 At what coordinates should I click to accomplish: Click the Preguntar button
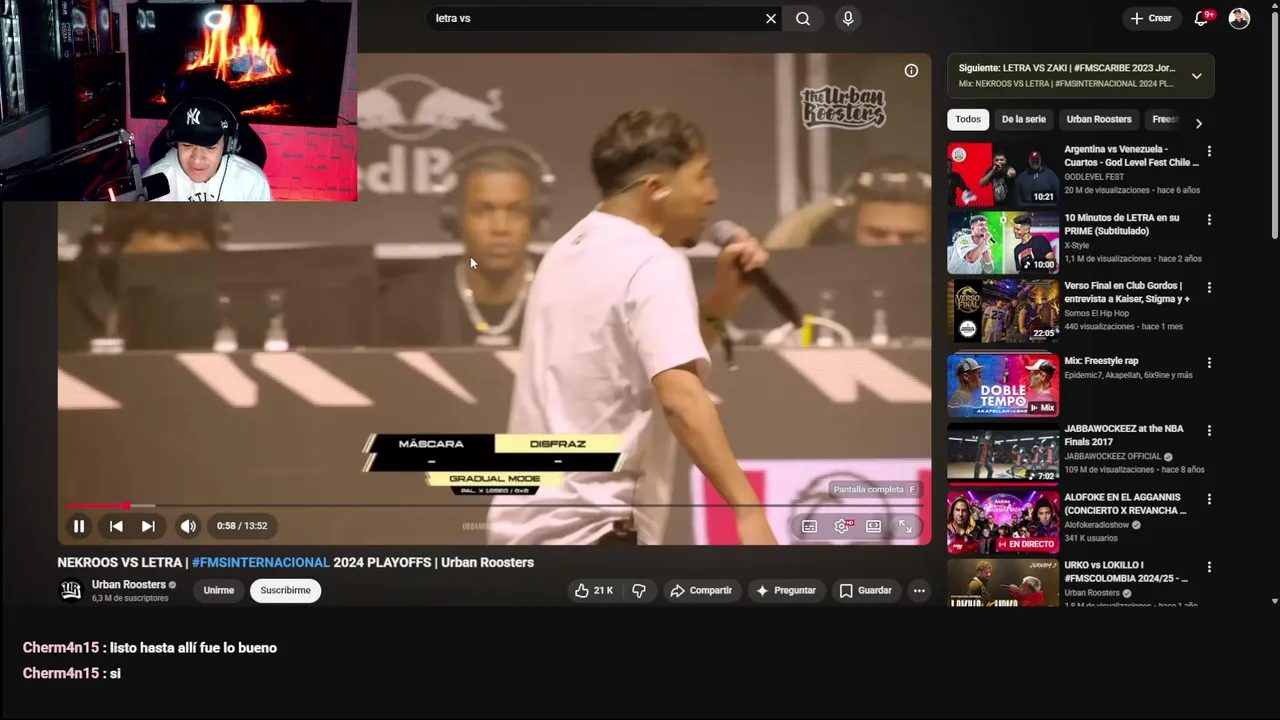point(785,591)
